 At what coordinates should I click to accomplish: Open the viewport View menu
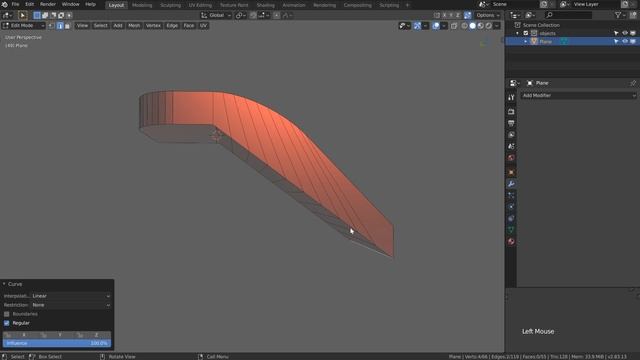tap(82, 26)
